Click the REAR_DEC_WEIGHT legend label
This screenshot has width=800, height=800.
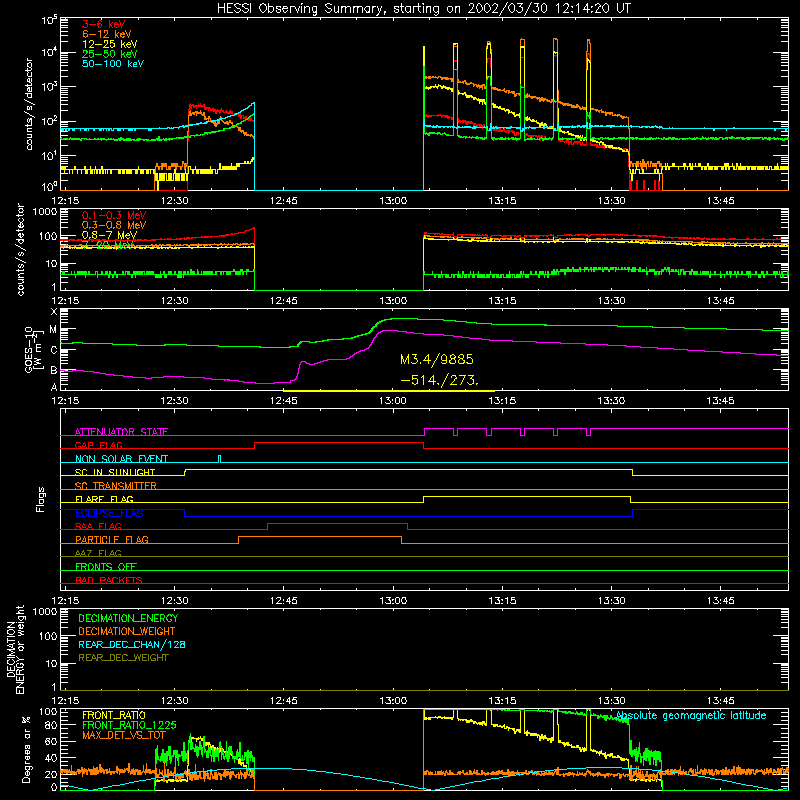click(123, 658)
